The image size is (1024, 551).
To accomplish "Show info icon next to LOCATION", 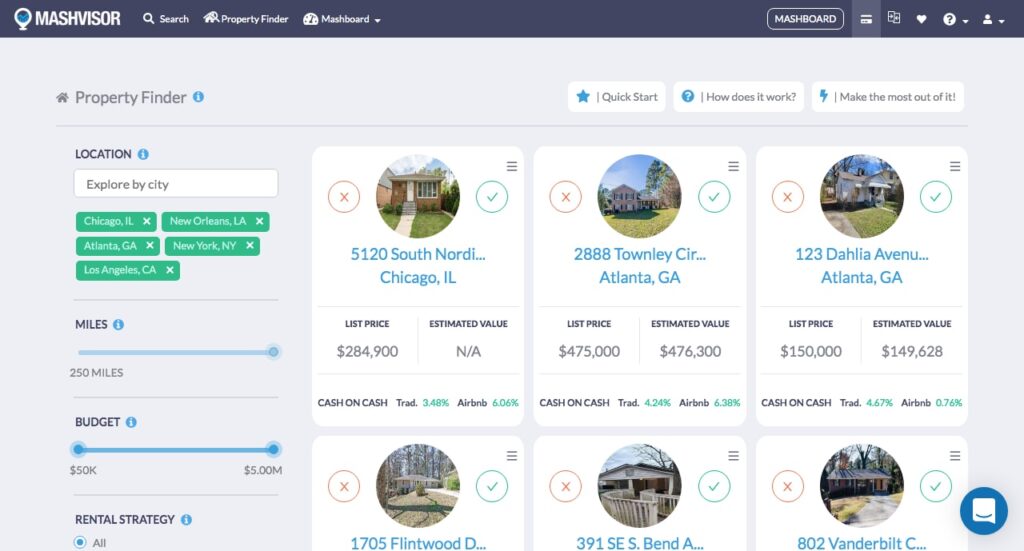I will pos(143,154).
